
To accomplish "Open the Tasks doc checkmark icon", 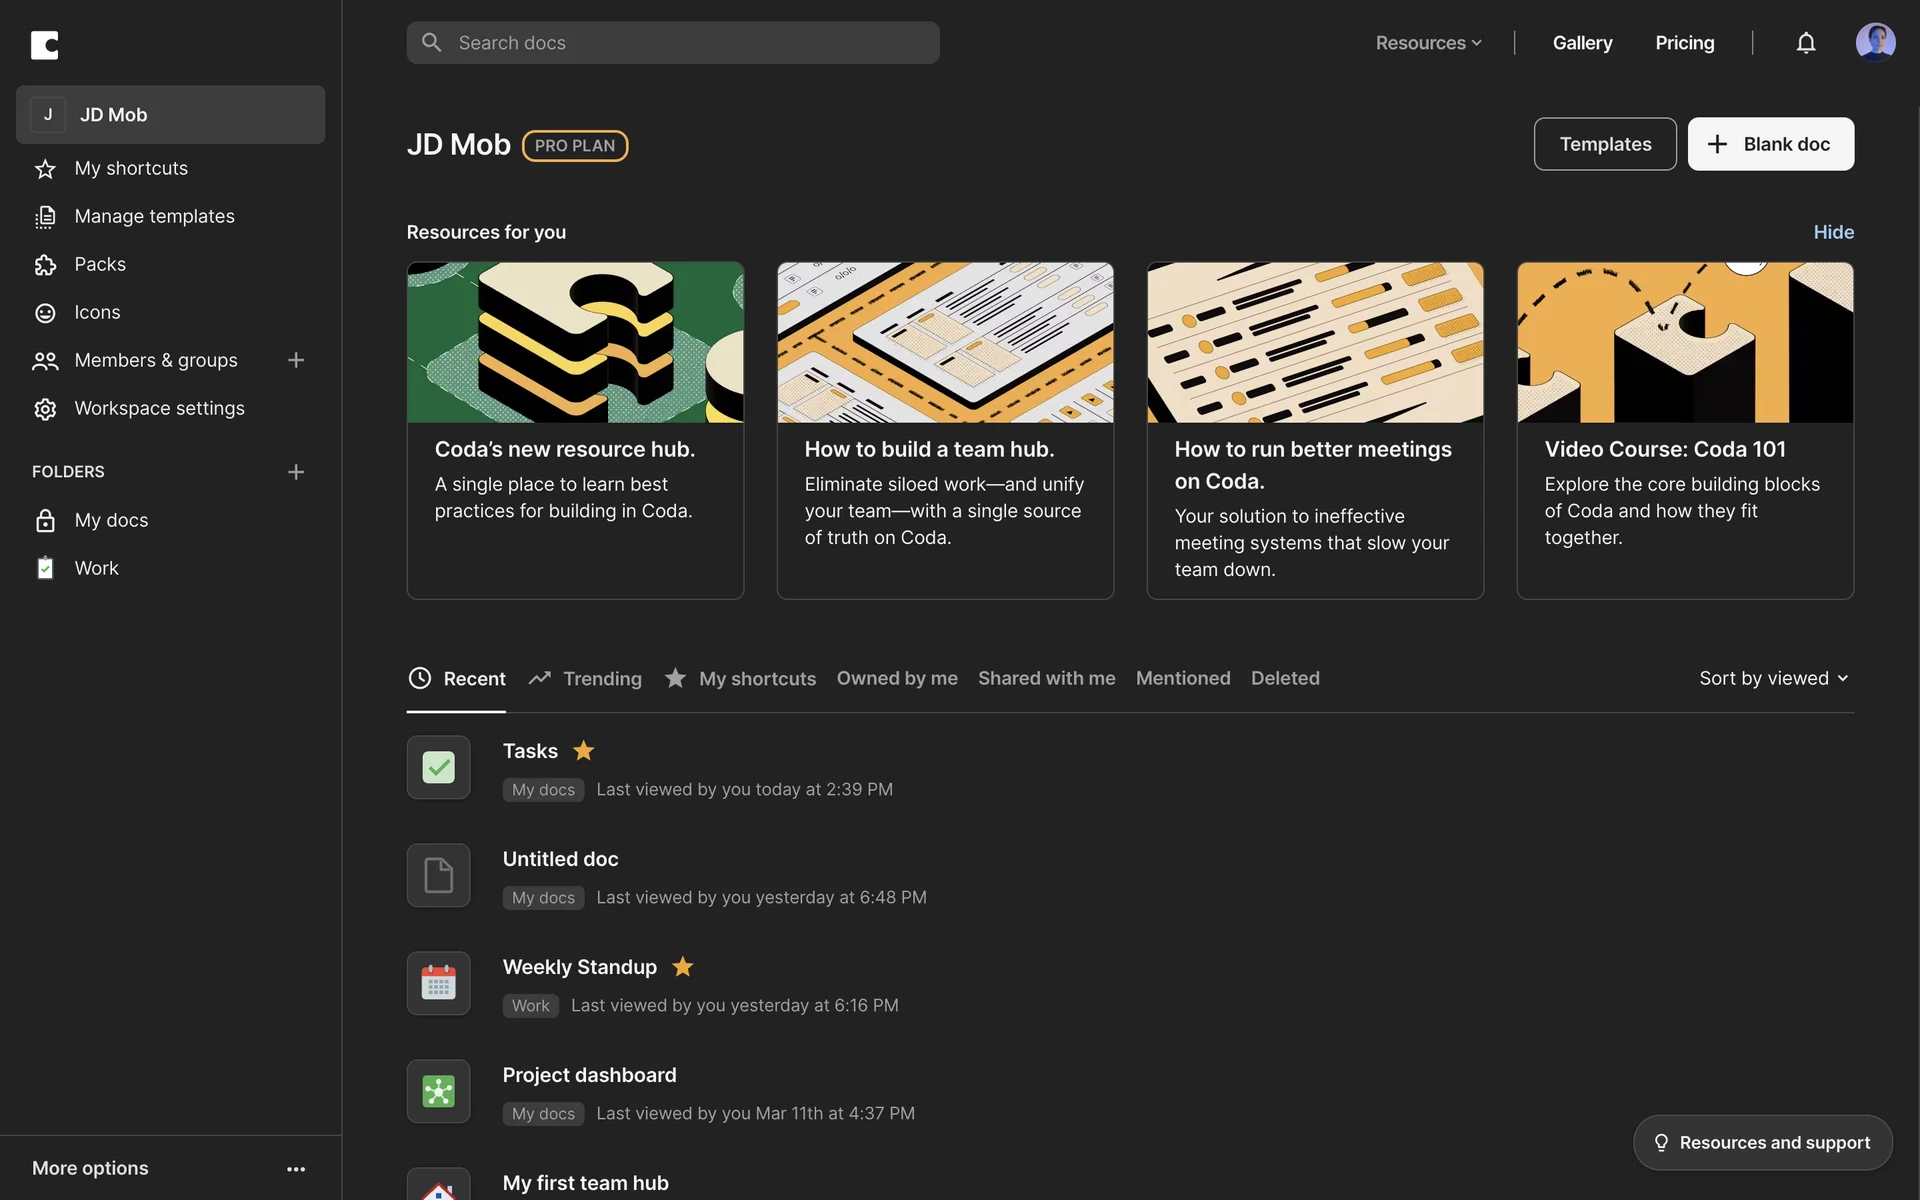I will click(438, 768).
